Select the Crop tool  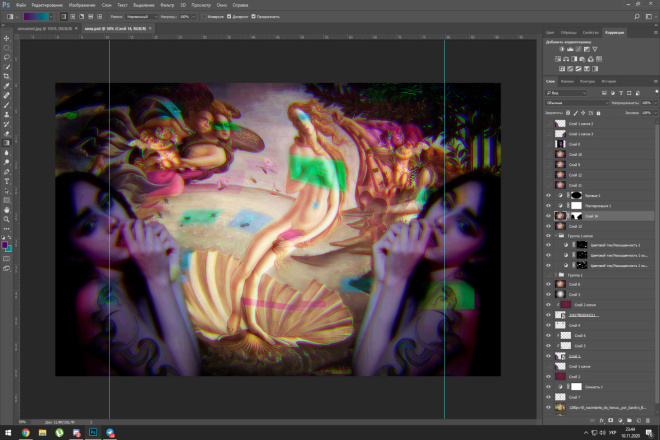coord(6,76)
